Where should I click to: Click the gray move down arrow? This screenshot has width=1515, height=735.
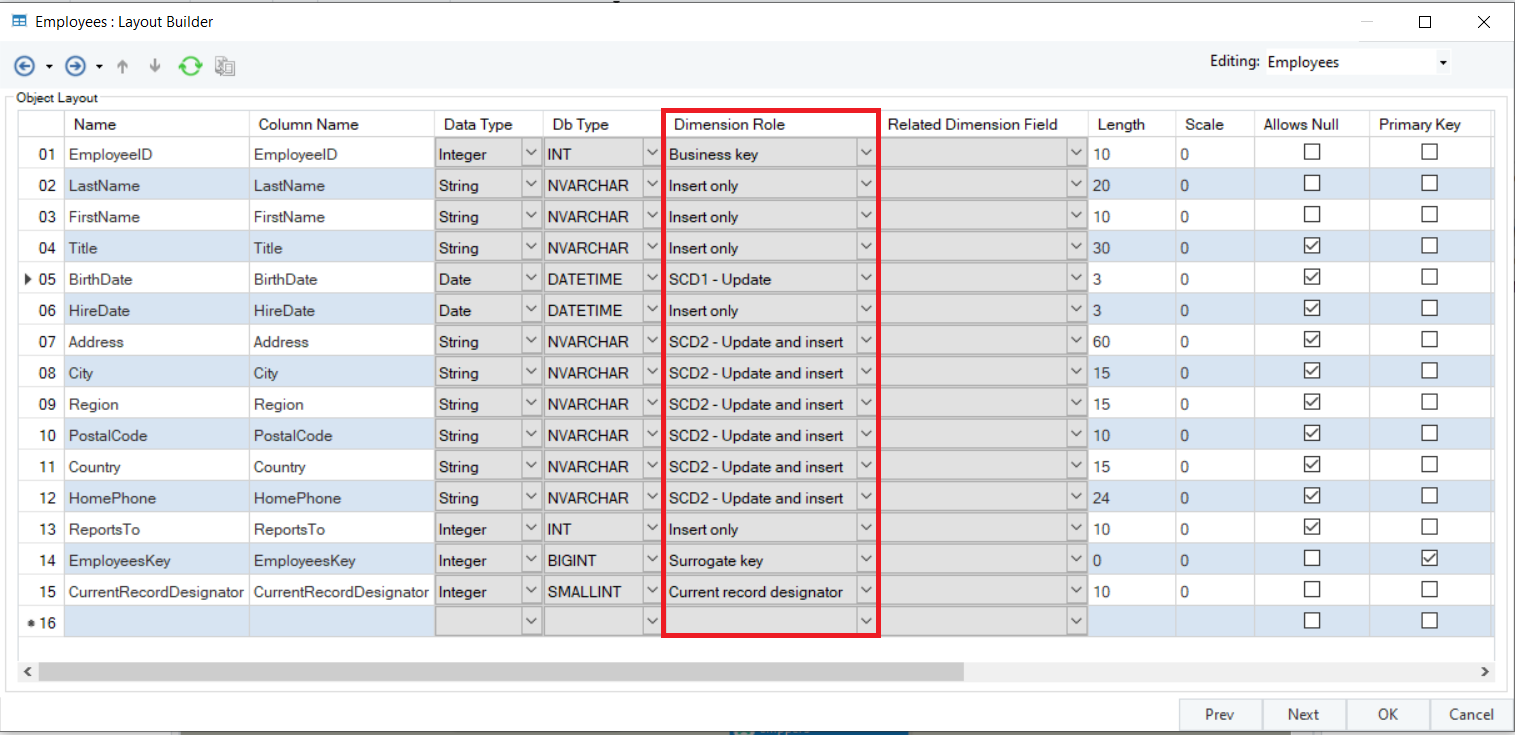pos(155,66)
